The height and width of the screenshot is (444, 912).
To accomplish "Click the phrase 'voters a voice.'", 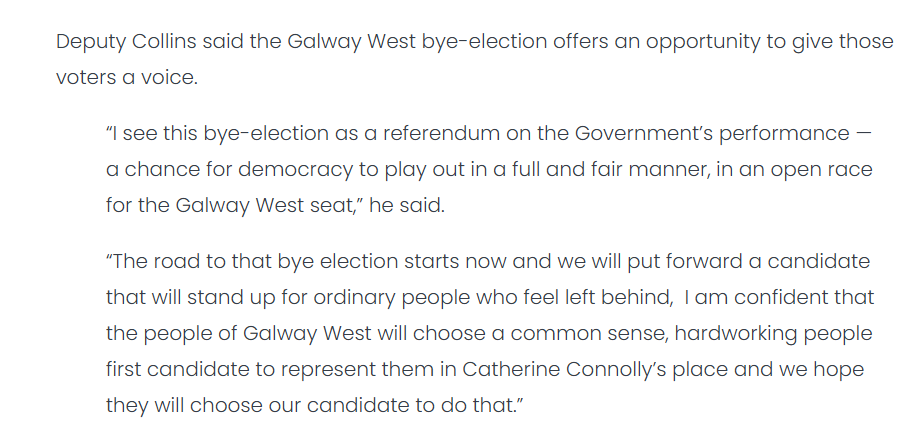I will pyautogui.click(x=127, y=78).
